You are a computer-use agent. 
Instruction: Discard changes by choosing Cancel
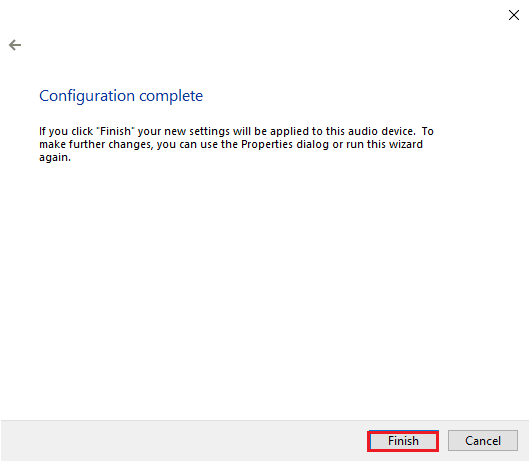(x=483, y=441)
